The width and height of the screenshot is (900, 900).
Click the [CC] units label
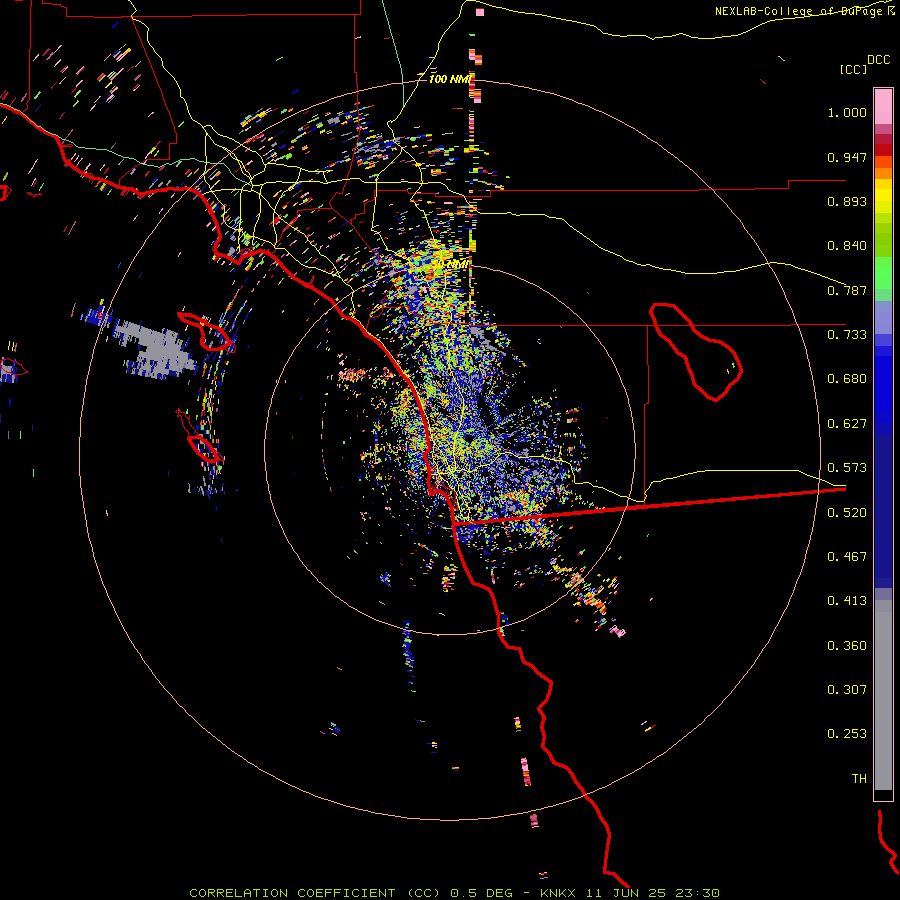click(853, 69)
